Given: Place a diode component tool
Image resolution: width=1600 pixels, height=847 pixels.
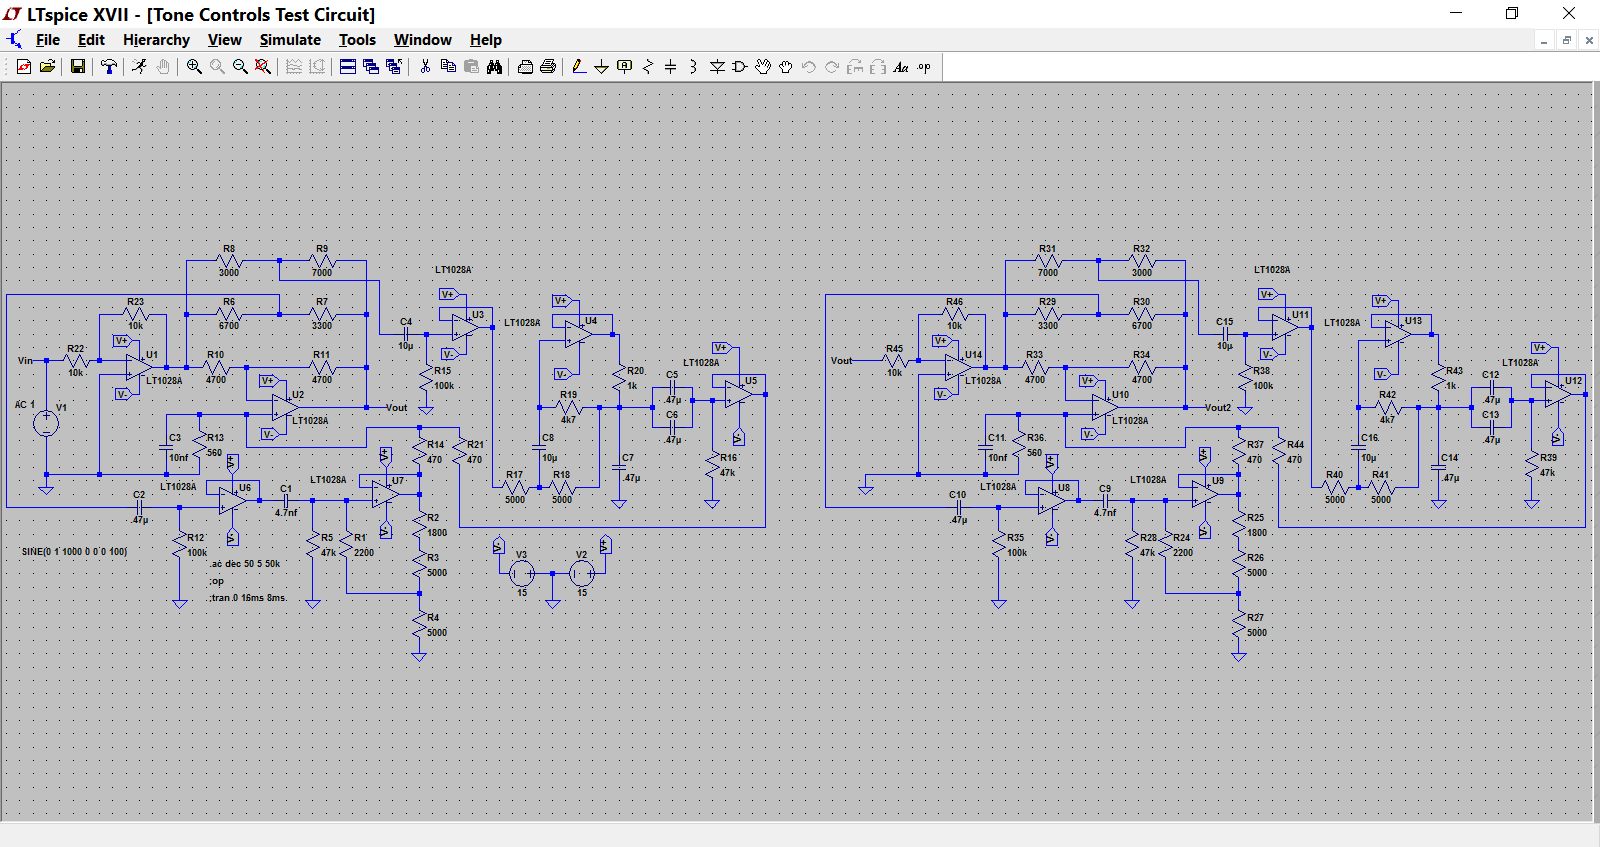Looking at the screenshot, I should [717, 67].
